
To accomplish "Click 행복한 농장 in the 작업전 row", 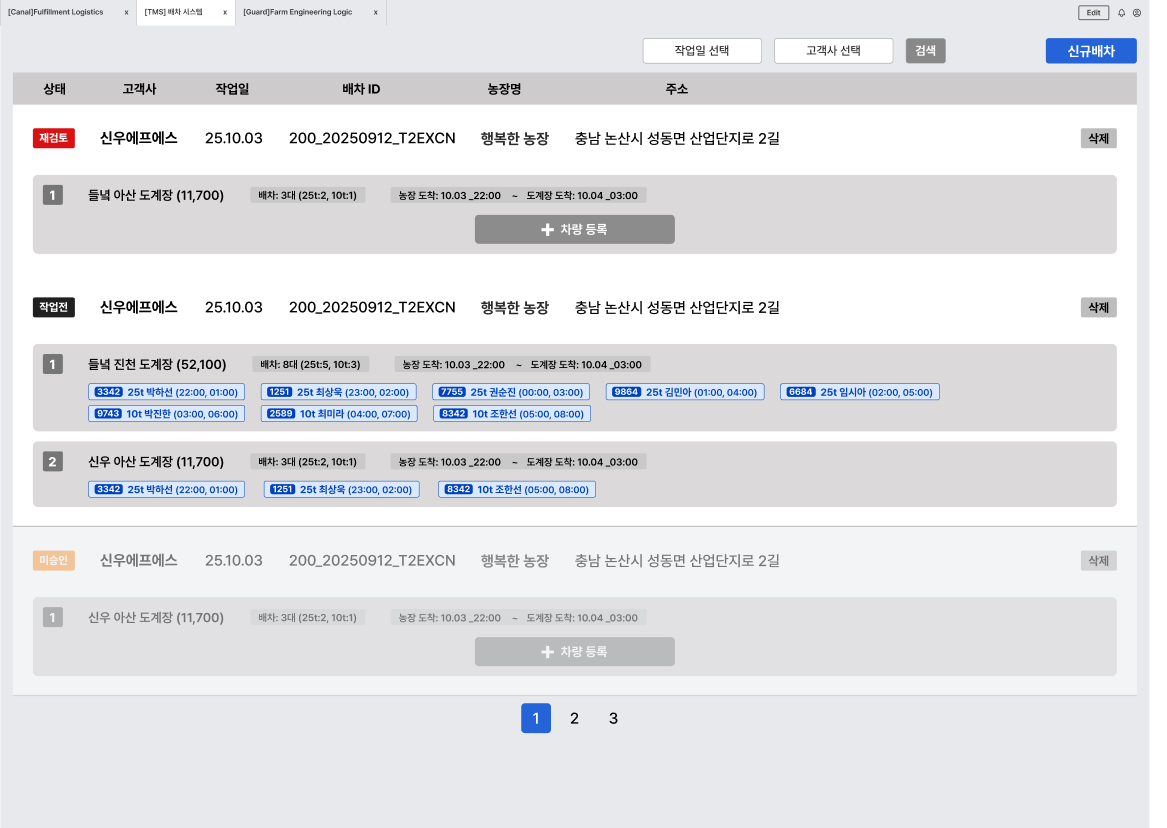I will tap(515, 307).
